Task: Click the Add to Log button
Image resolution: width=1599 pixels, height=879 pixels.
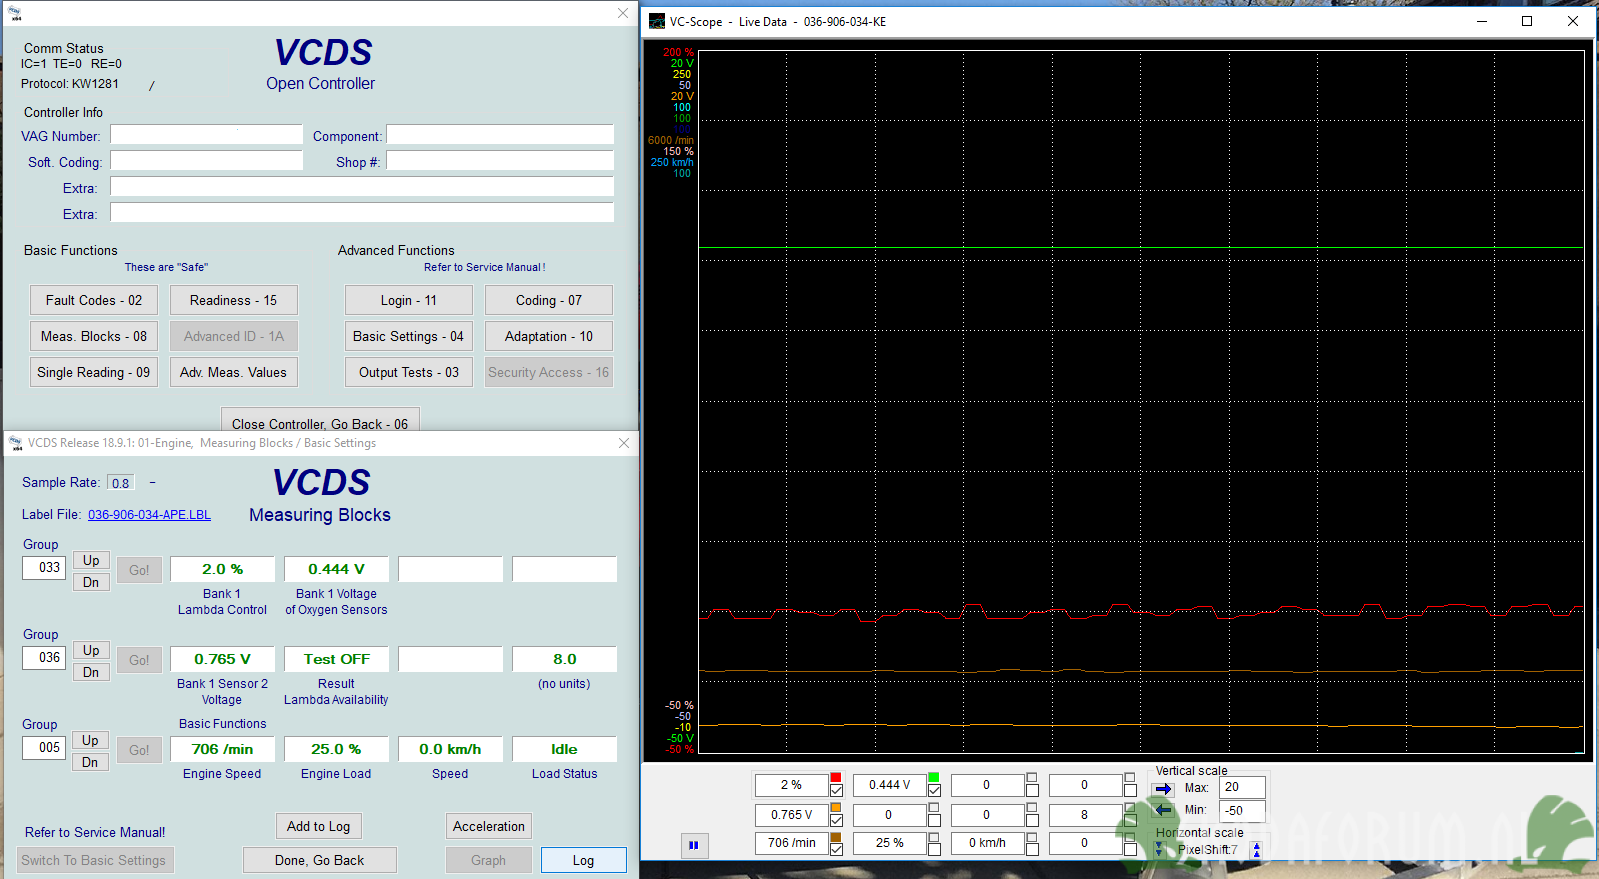Action: coord(318,826)
